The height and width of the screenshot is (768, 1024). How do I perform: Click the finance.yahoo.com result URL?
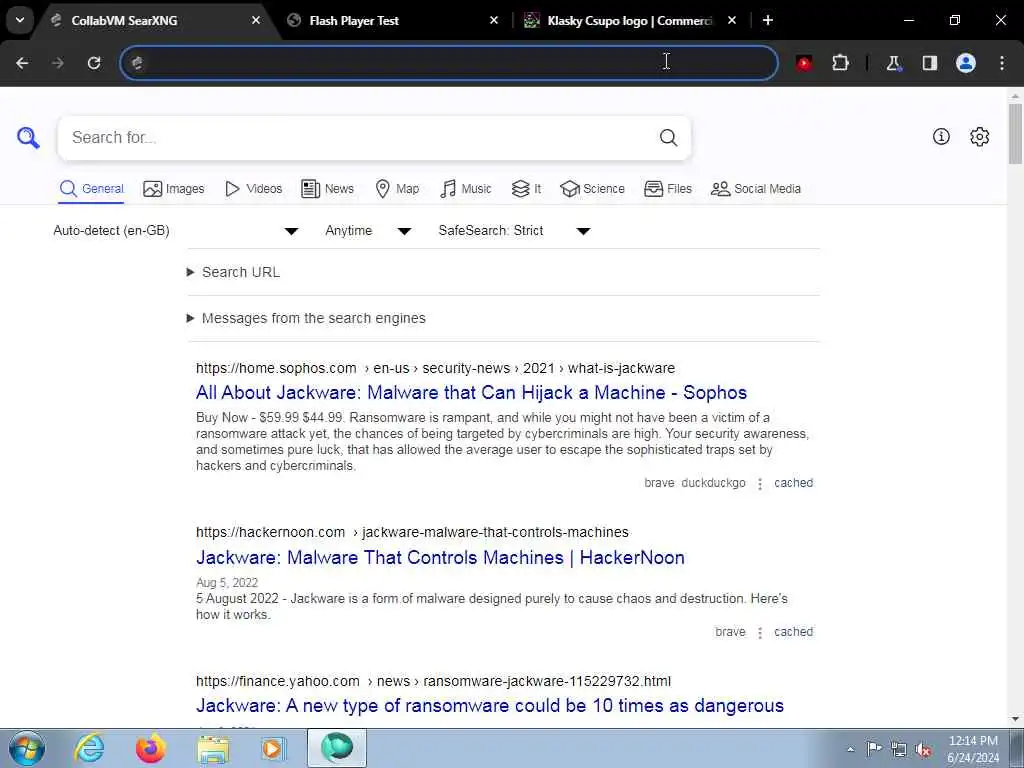tap(433, 681)
